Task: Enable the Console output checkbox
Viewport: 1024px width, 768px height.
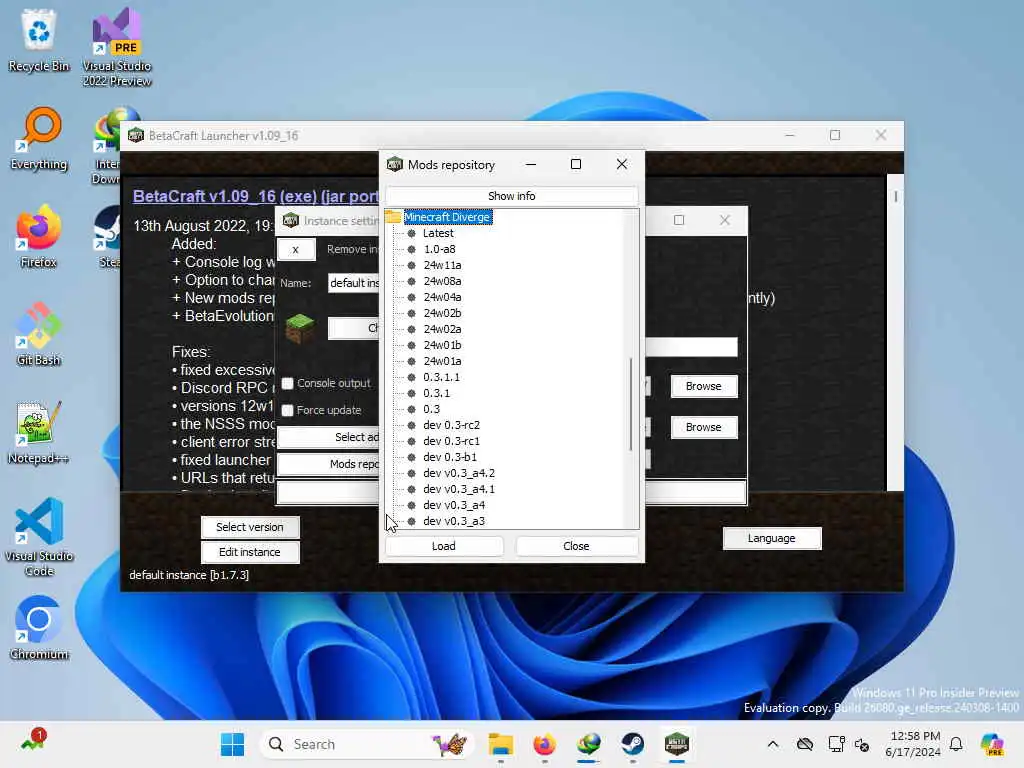Action: [x=287, y=383]
